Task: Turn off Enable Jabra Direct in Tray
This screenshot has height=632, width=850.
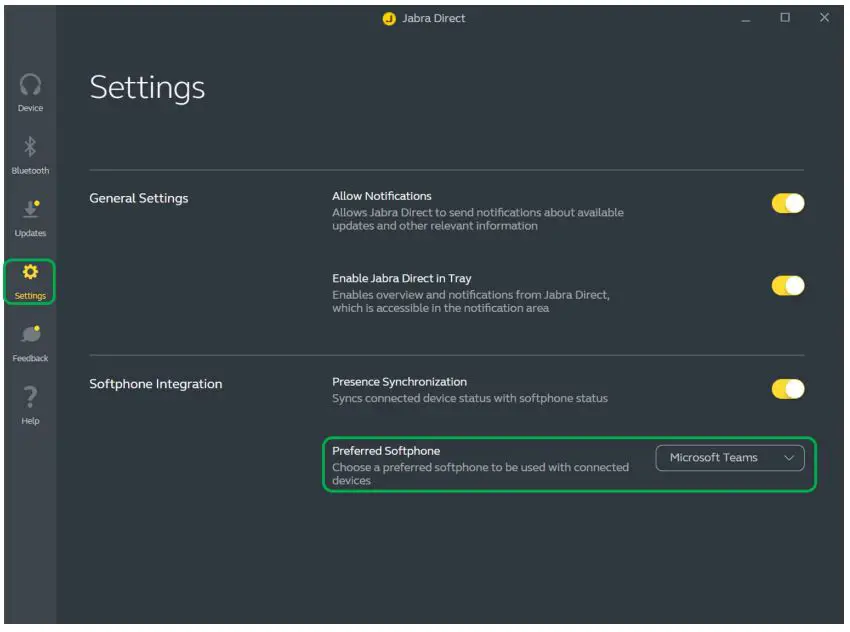Action: 788,285
